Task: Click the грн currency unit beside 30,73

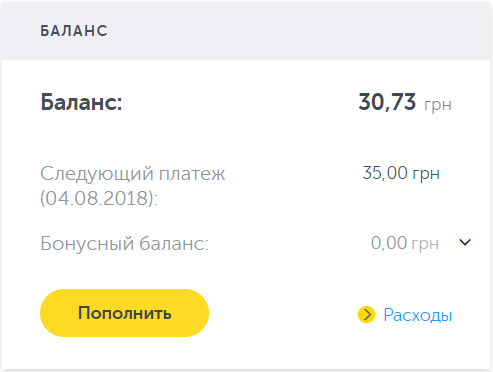Action: click(x=438, y=105)
